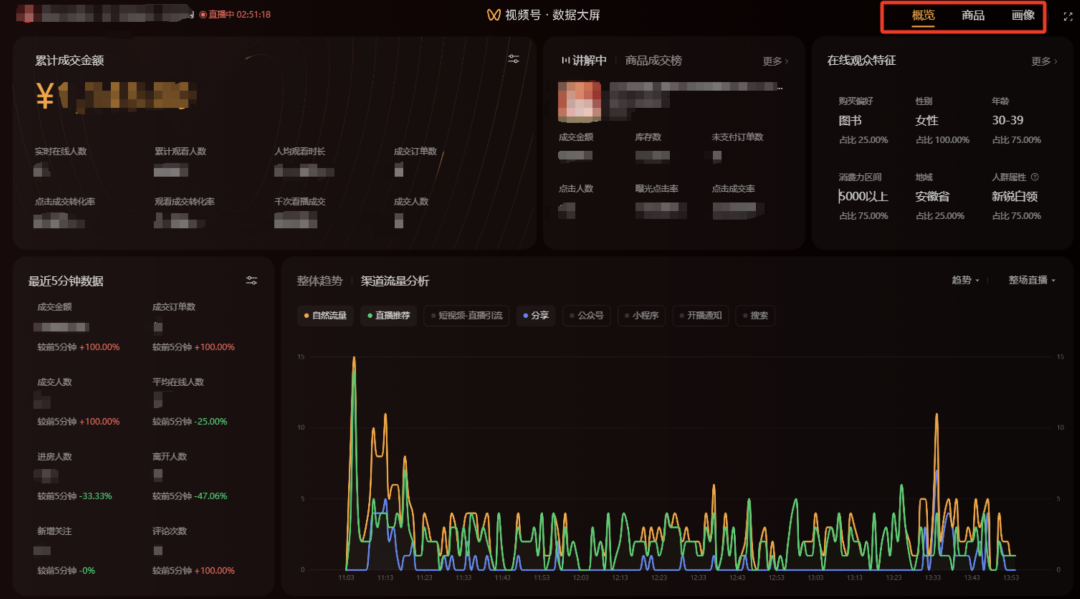Open settings icon in 累计成交金额 panel

[513, 59]
